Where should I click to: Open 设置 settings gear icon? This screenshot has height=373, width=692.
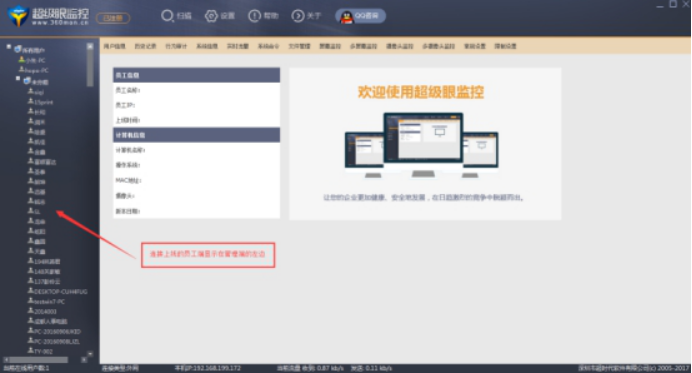point(211,16)
